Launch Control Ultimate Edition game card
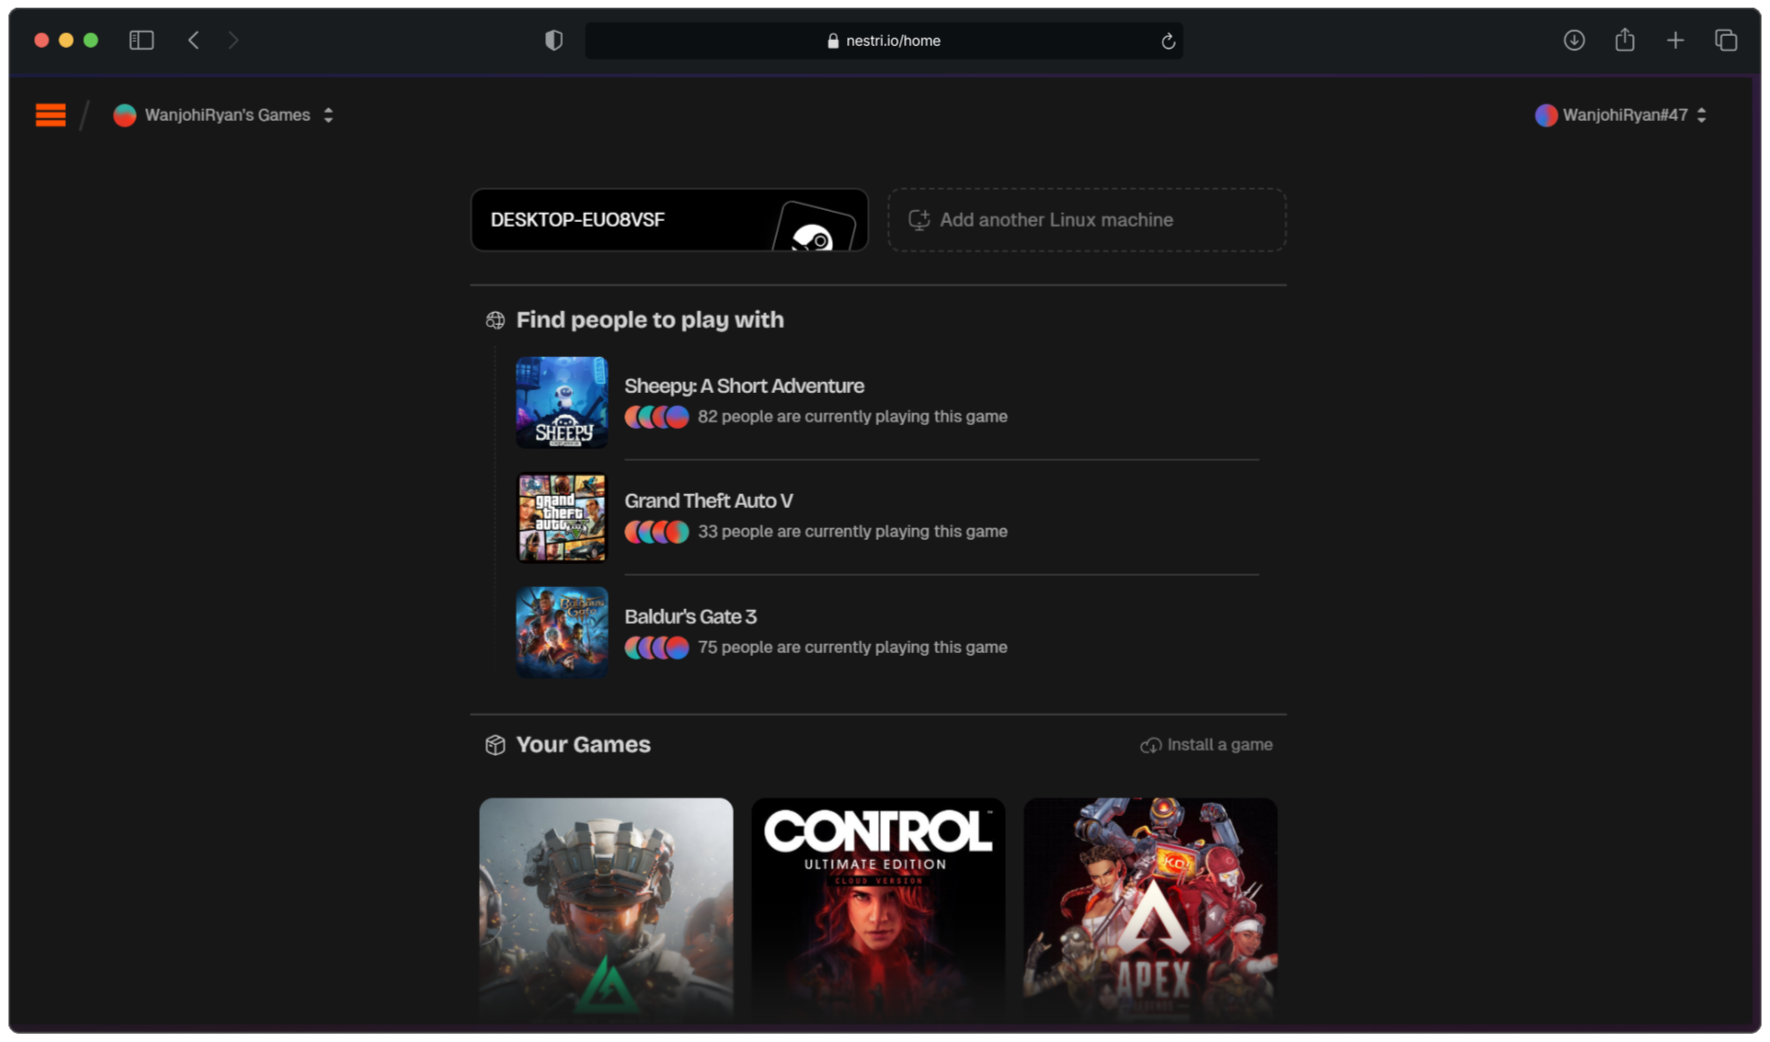Image resolution: width=1770 pixels, height=1042 pixels. 877,908
